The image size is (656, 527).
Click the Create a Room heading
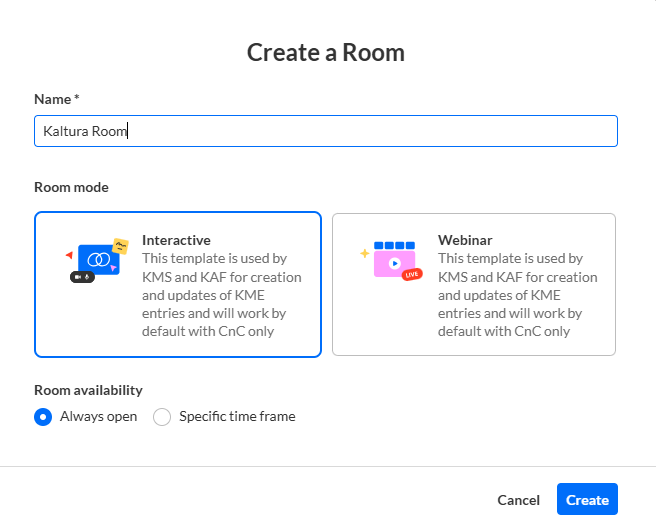(x=325, y=53)
